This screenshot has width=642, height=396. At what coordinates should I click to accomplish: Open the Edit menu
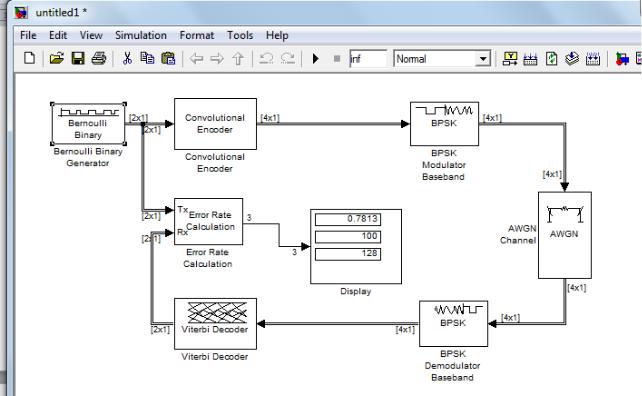click(58, 35)
